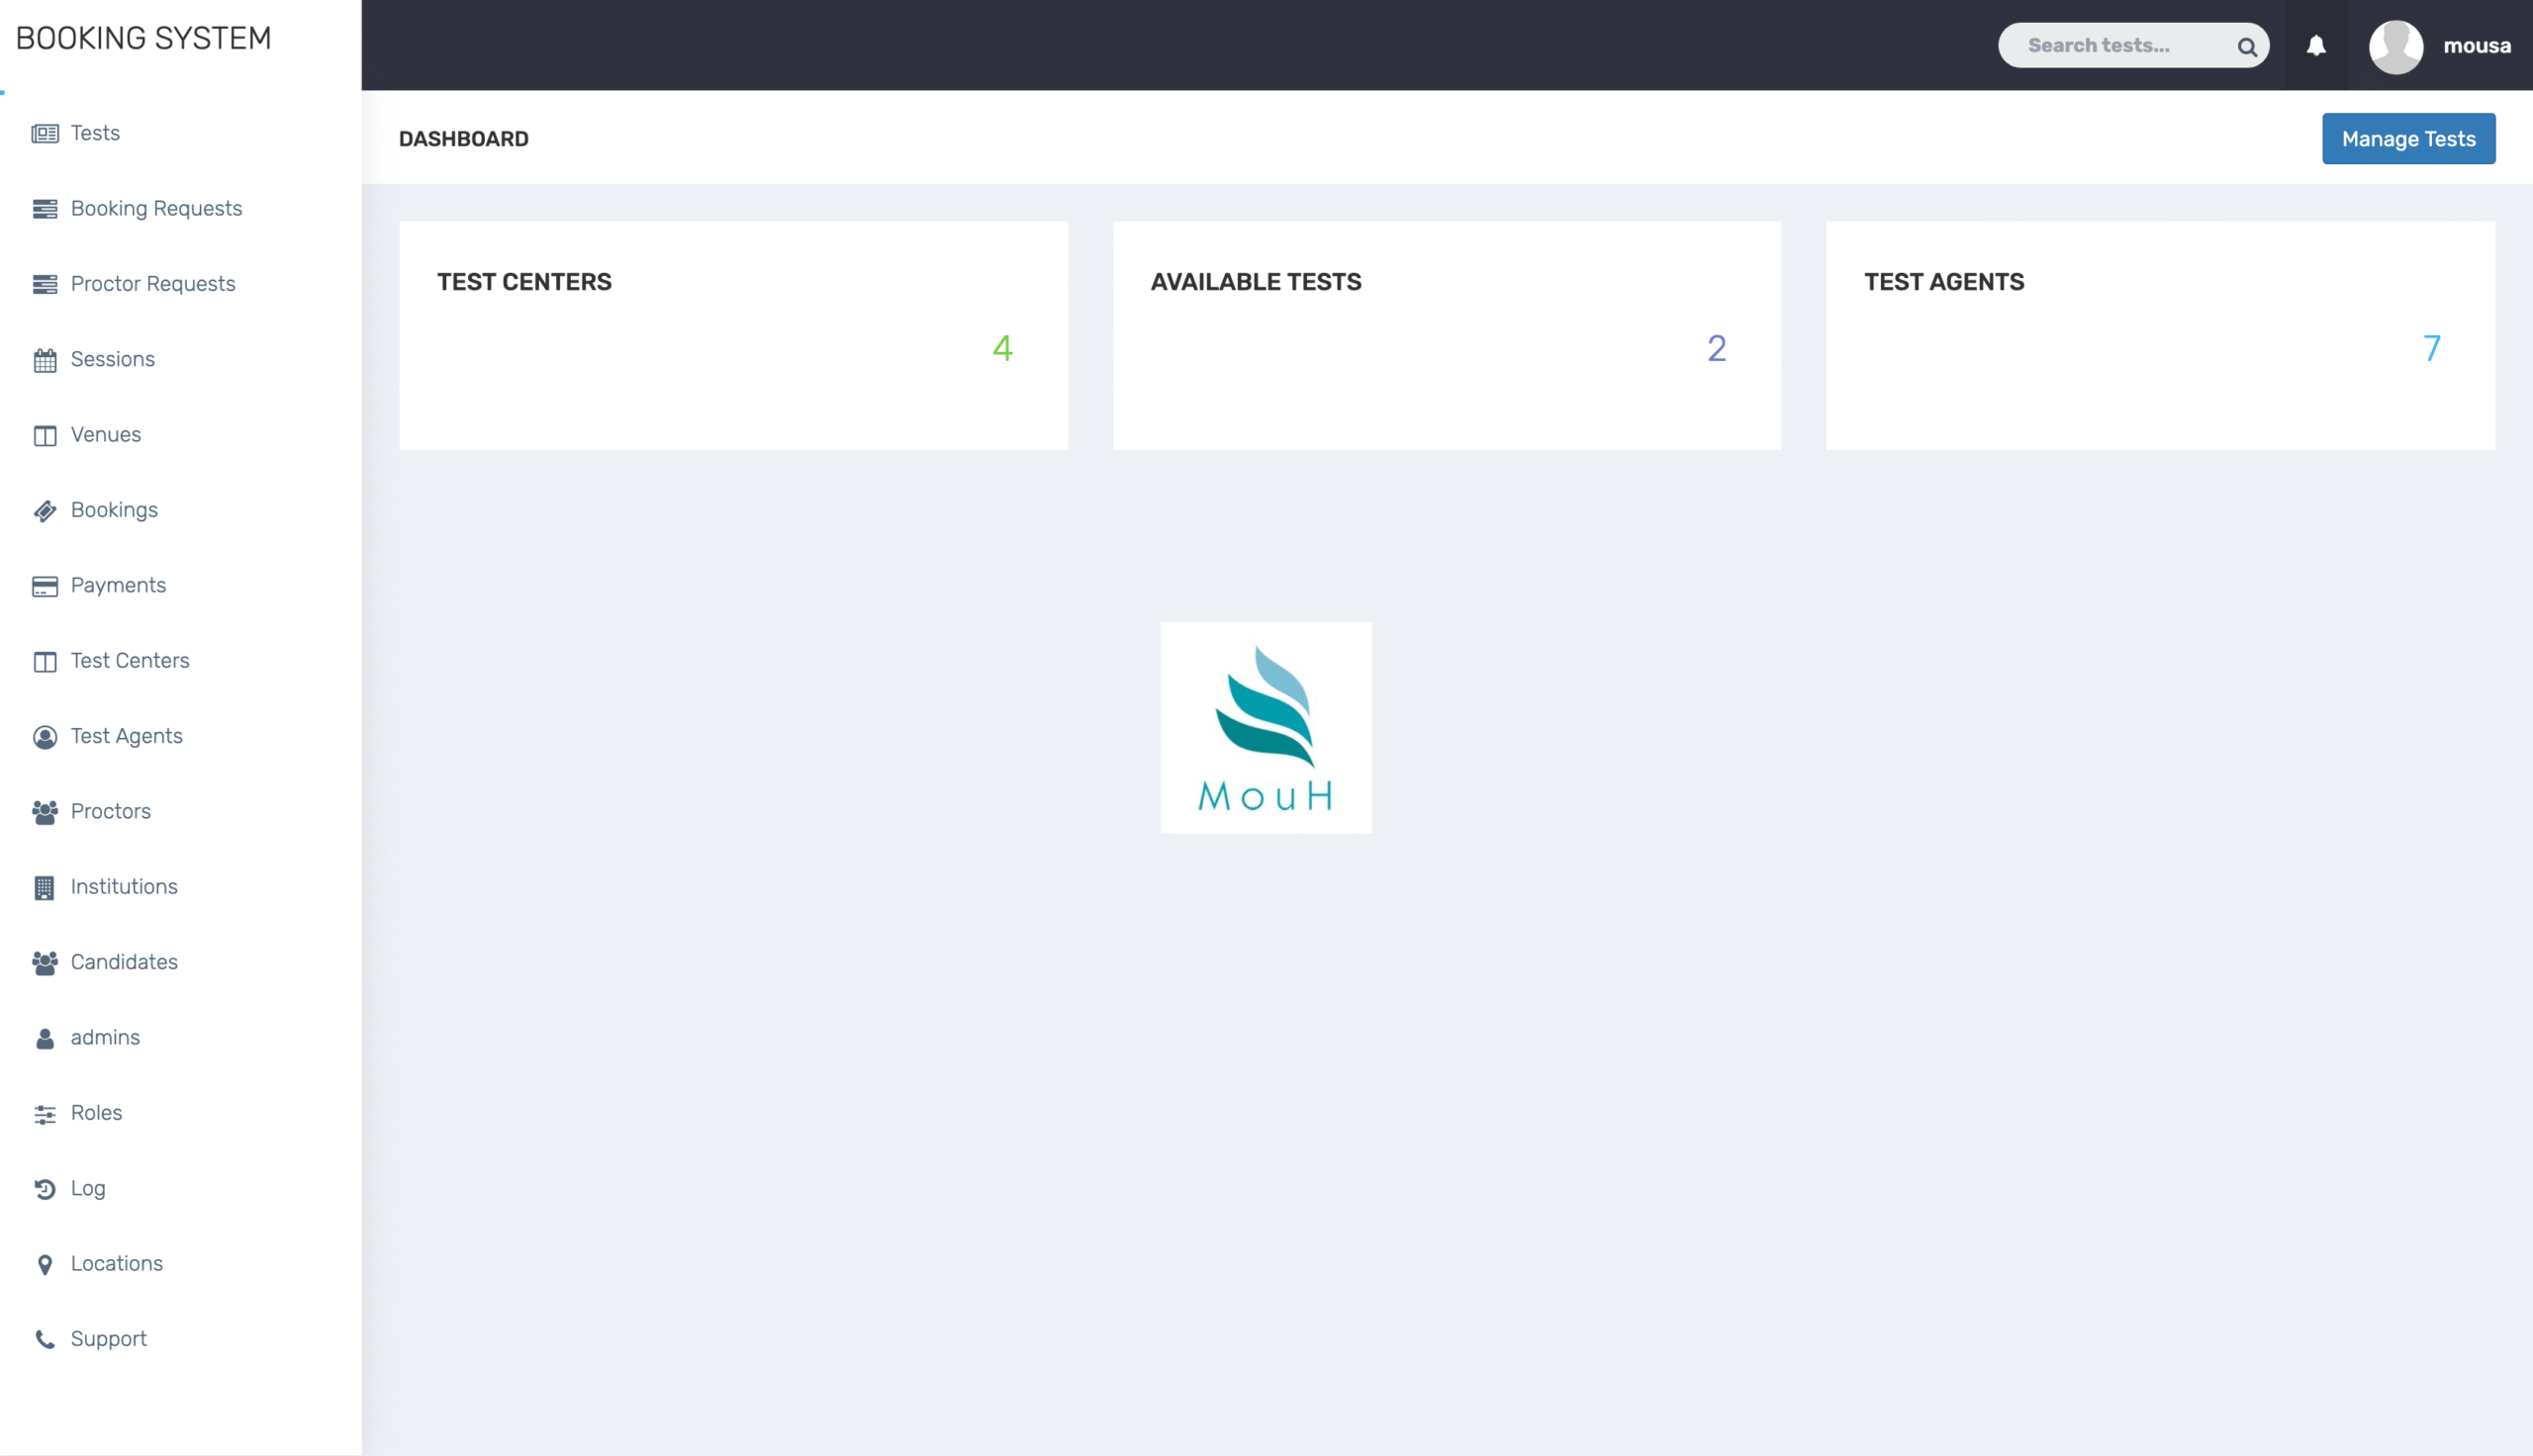Click the Bookings ticket icon
This screenshot has width=2533, height=1456.
[x=45, y=511]
